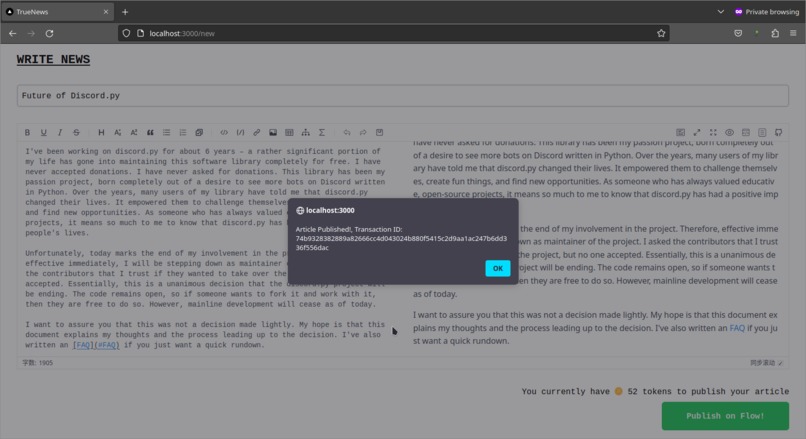Open the Mermaid diagram dropdown
This screenshot has width=806, height=439.
pos(306,133)
